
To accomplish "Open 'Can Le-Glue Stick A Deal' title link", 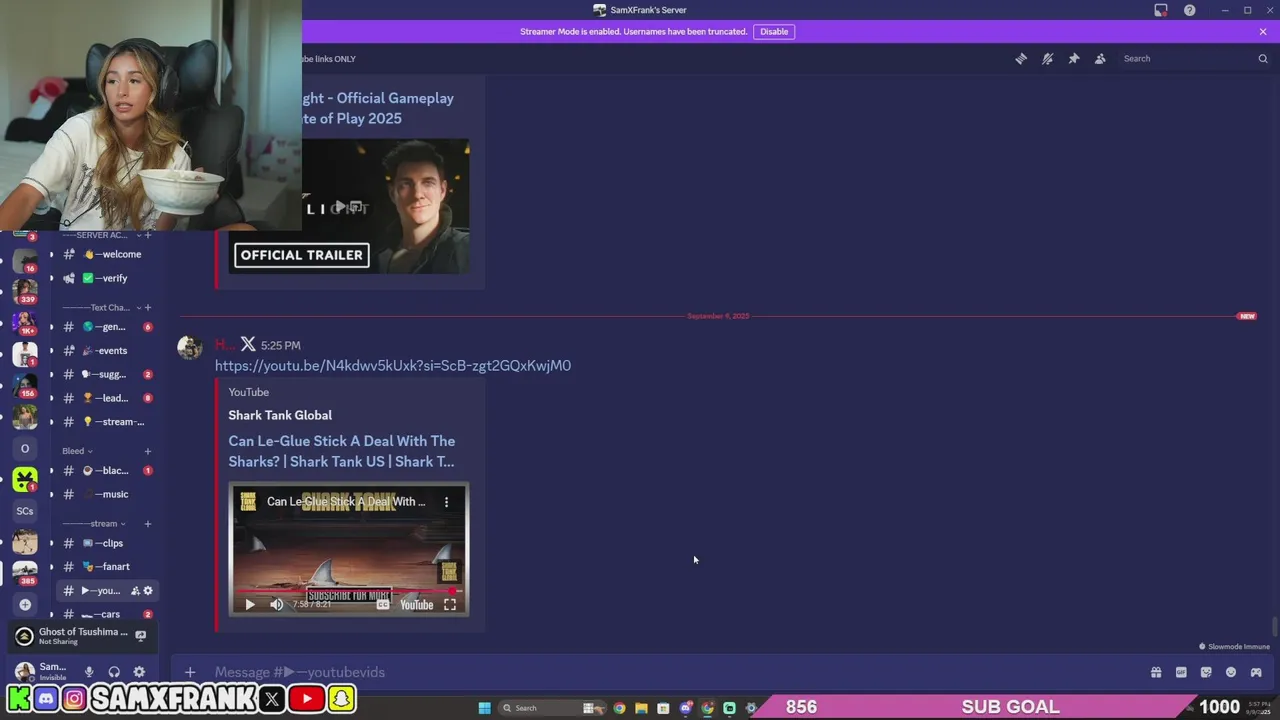I will click(342, 451).
